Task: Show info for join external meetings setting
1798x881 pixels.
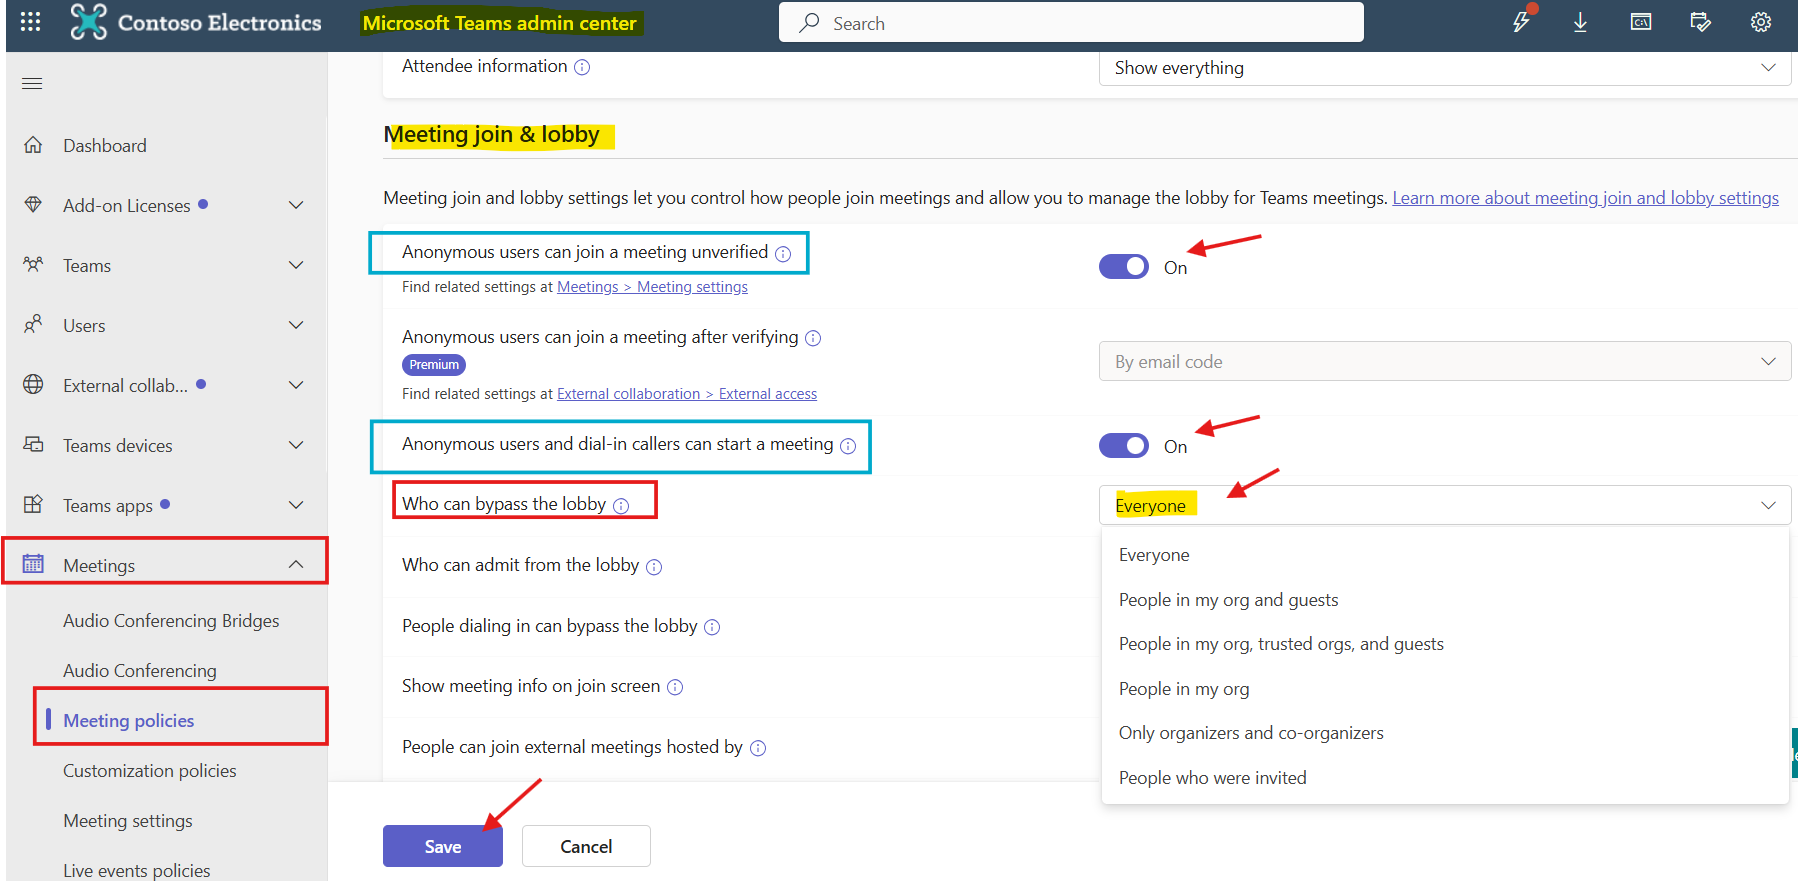Action: [x=758, y=748]
